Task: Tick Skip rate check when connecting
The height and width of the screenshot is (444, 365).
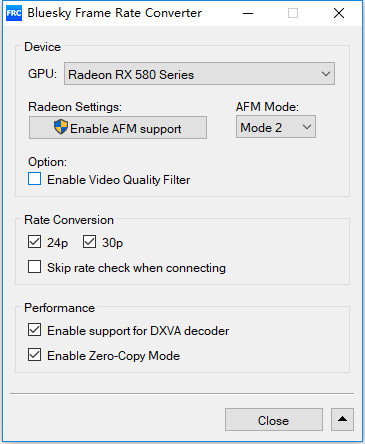Action: point(35,267)
